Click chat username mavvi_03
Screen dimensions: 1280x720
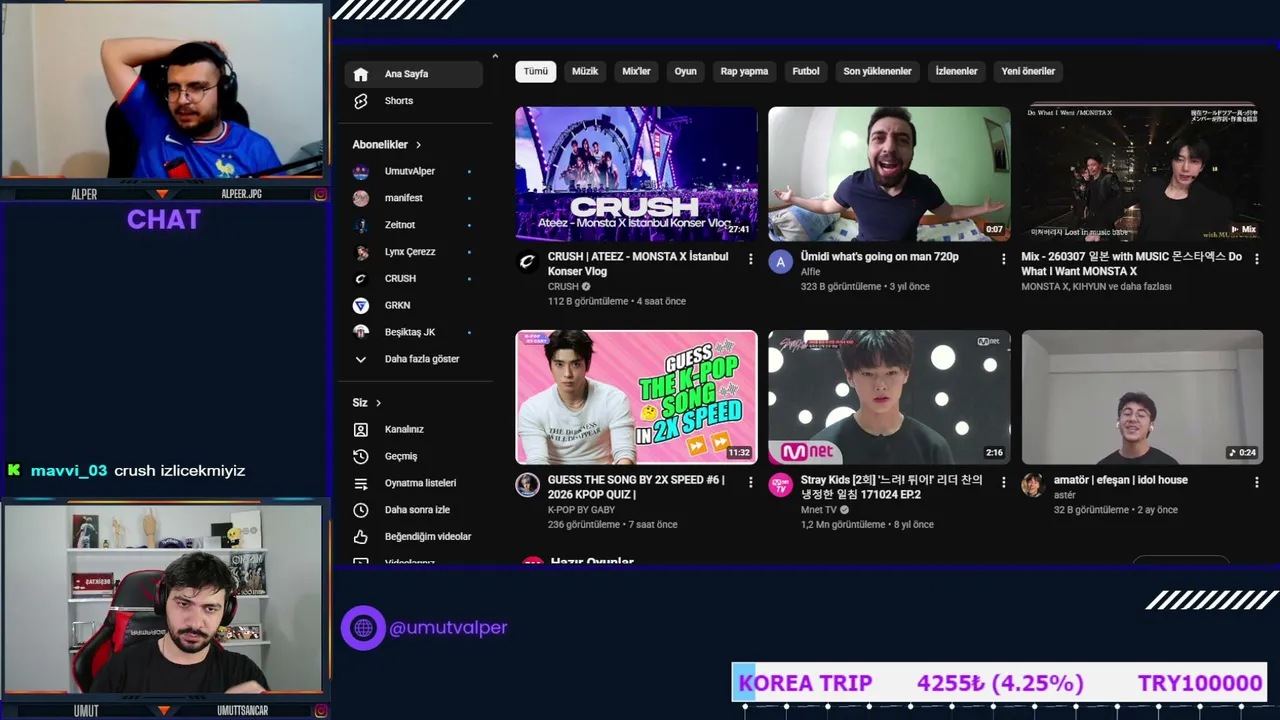(x=69, y=471)
